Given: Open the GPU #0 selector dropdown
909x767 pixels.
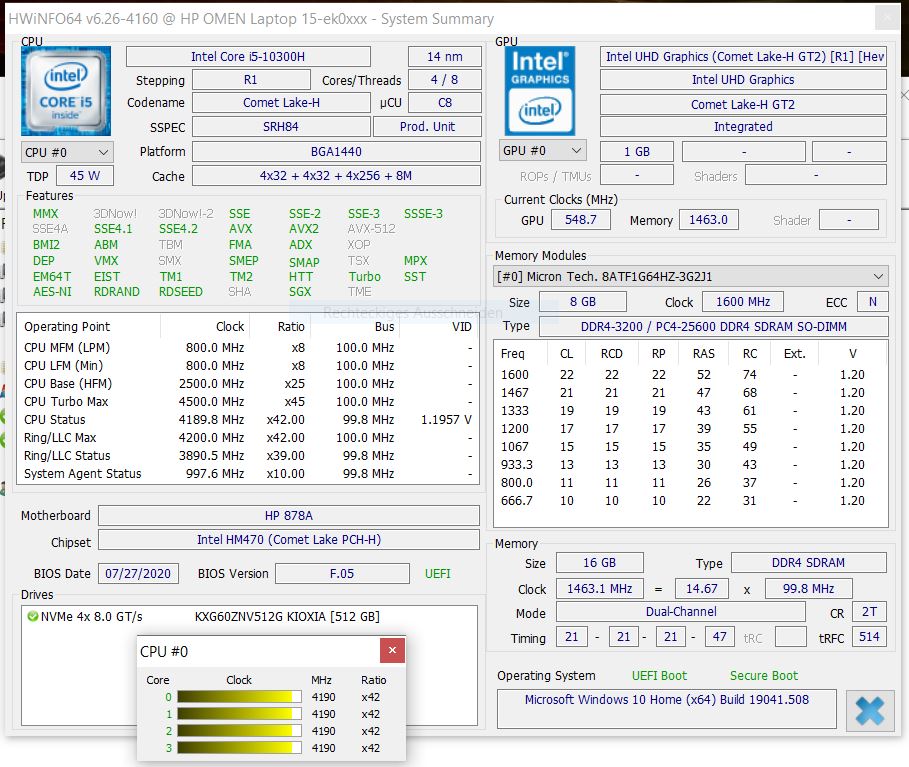Looking at the screenshot, I should pyautogui.click(x=543, y=151).
